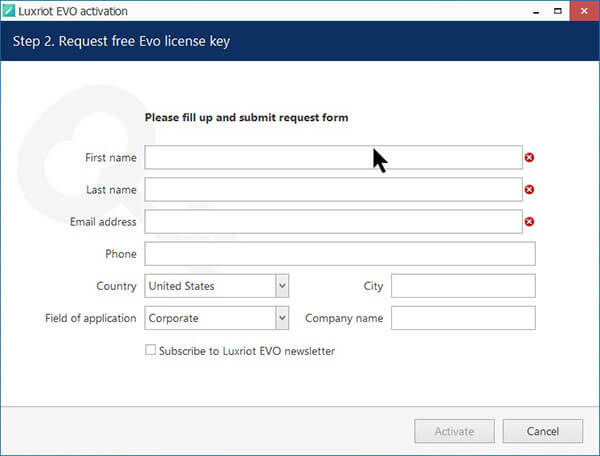Image resolution: width=600 pixels, height=456 pixels.
Task: Click the Phone input field
Action: tap(340, 254)
